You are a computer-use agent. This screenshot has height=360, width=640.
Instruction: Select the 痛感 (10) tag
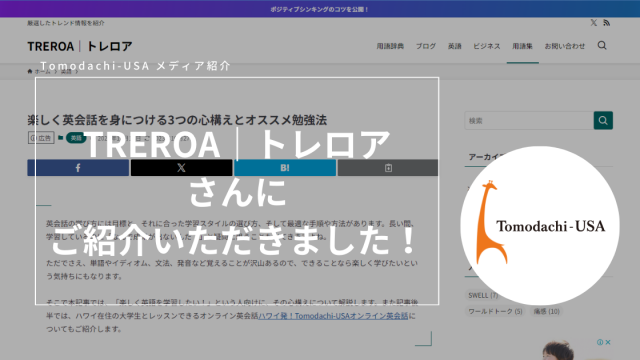547,311
